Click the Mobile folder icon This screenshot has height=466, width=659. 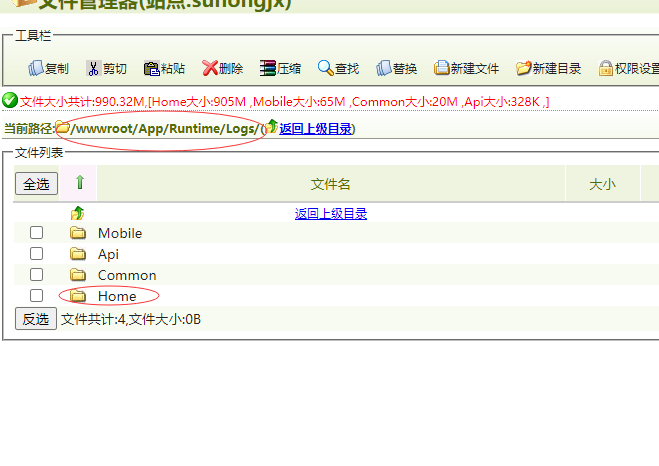[x=78, y=233]
